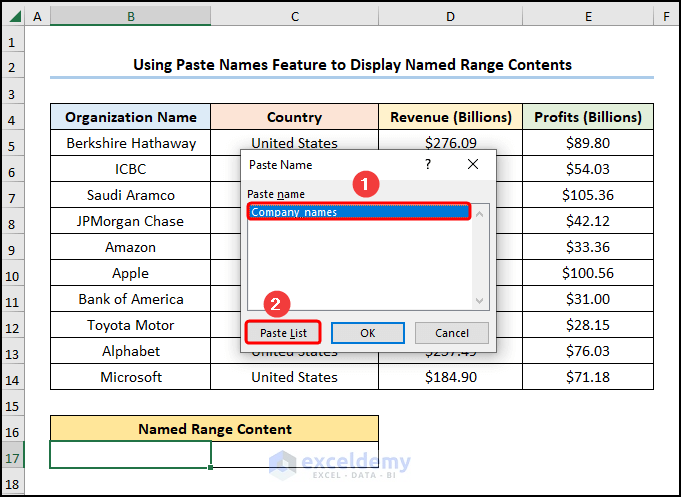This screenshot has width=681, height=497.
Task: Select the Bank of America cell
Action: click(x=130, y=299)
